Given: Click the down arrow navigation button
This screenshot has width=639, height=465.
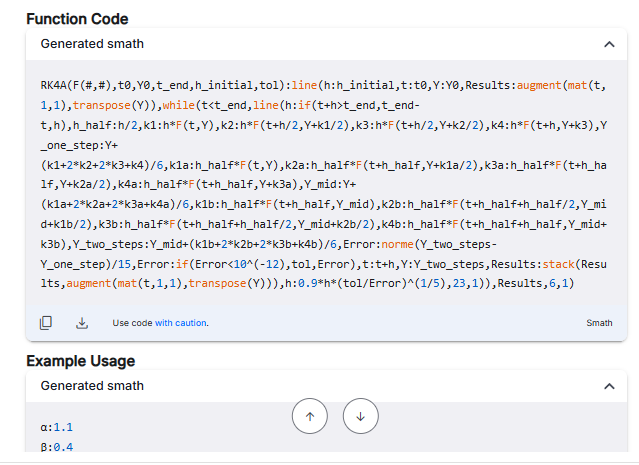Looking at the screenshot, I should point(361,416).
